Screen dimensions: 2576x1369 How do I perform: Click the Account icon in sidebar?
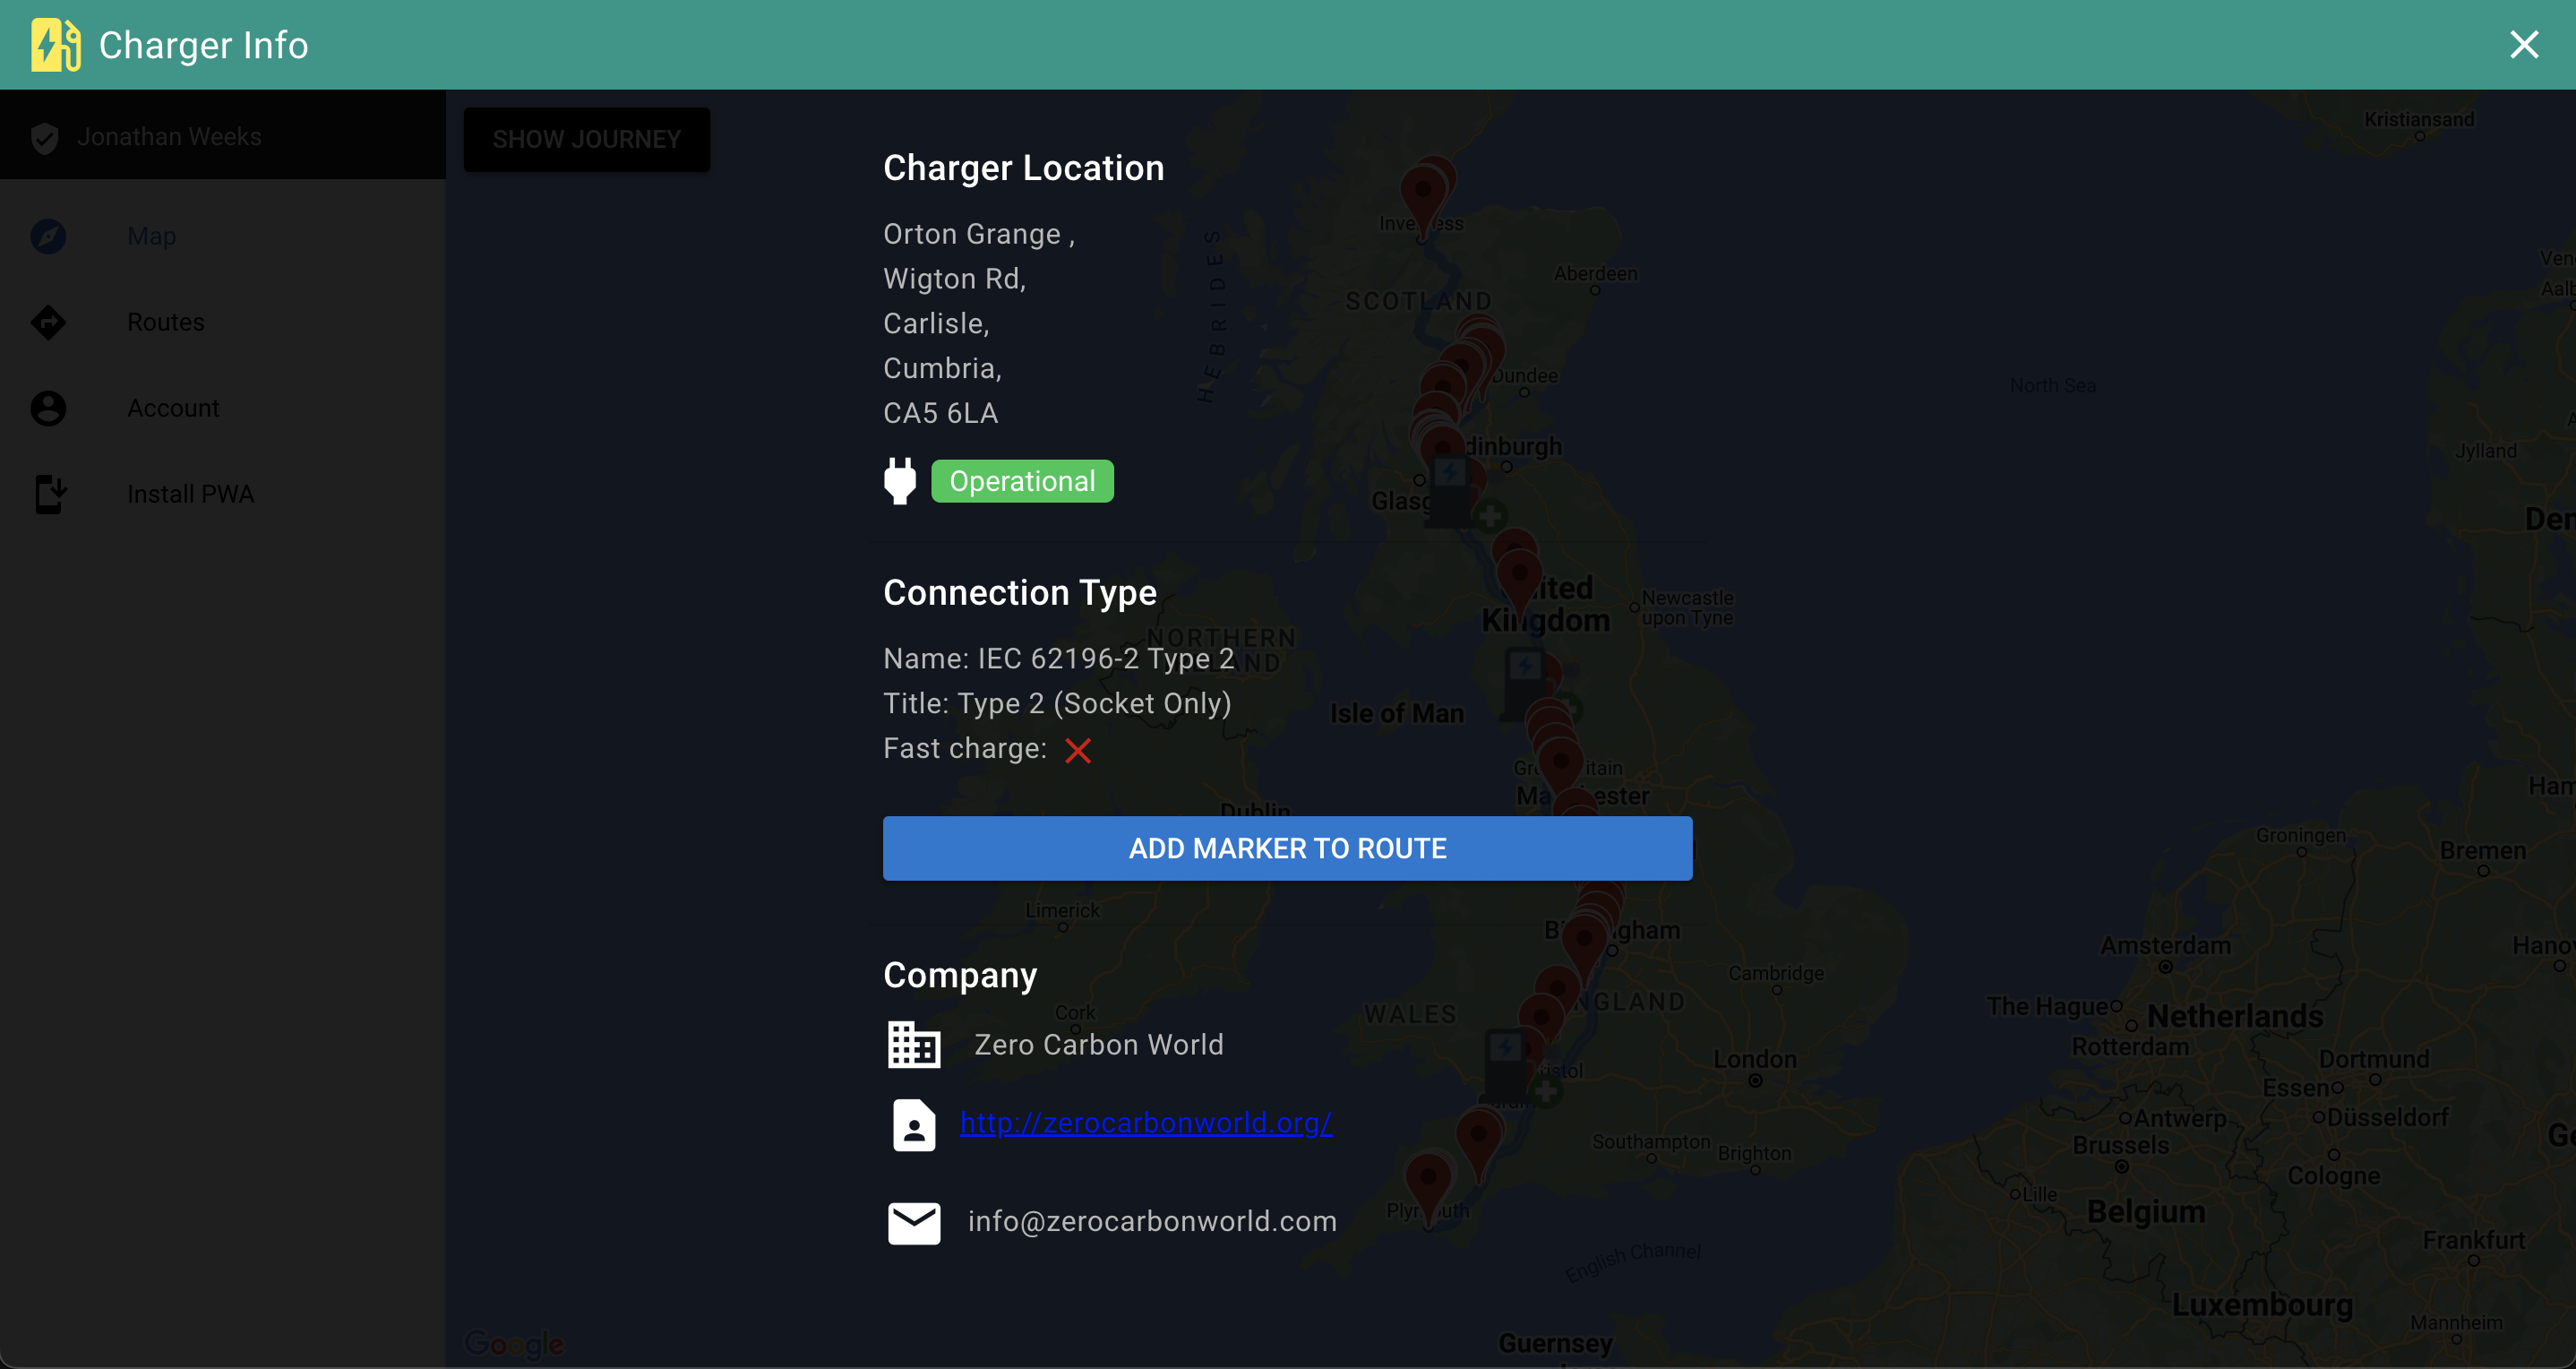click(51, 408)
